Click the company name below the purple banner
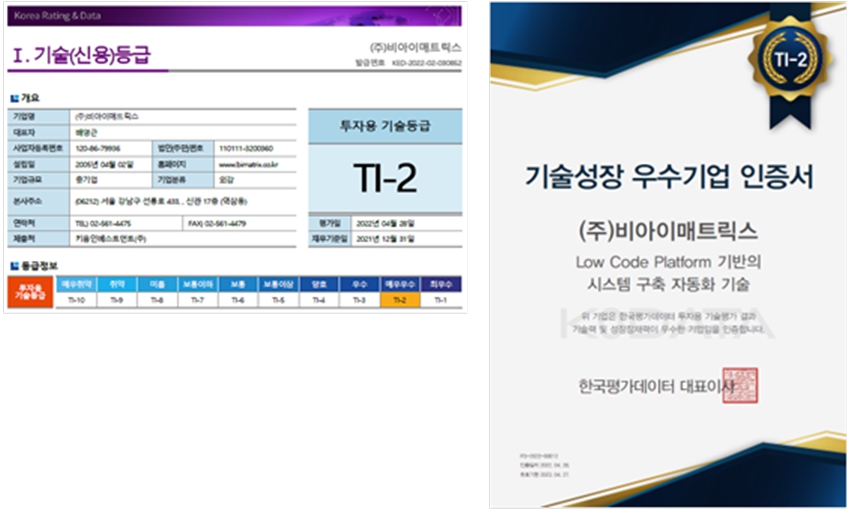 [x=415, y=47]
